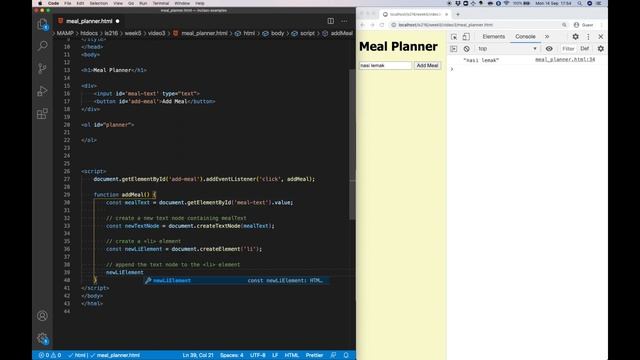Change language mode via HTML status item
The height and width of the screenshot is (360, 640).
[x=291, y=355]
